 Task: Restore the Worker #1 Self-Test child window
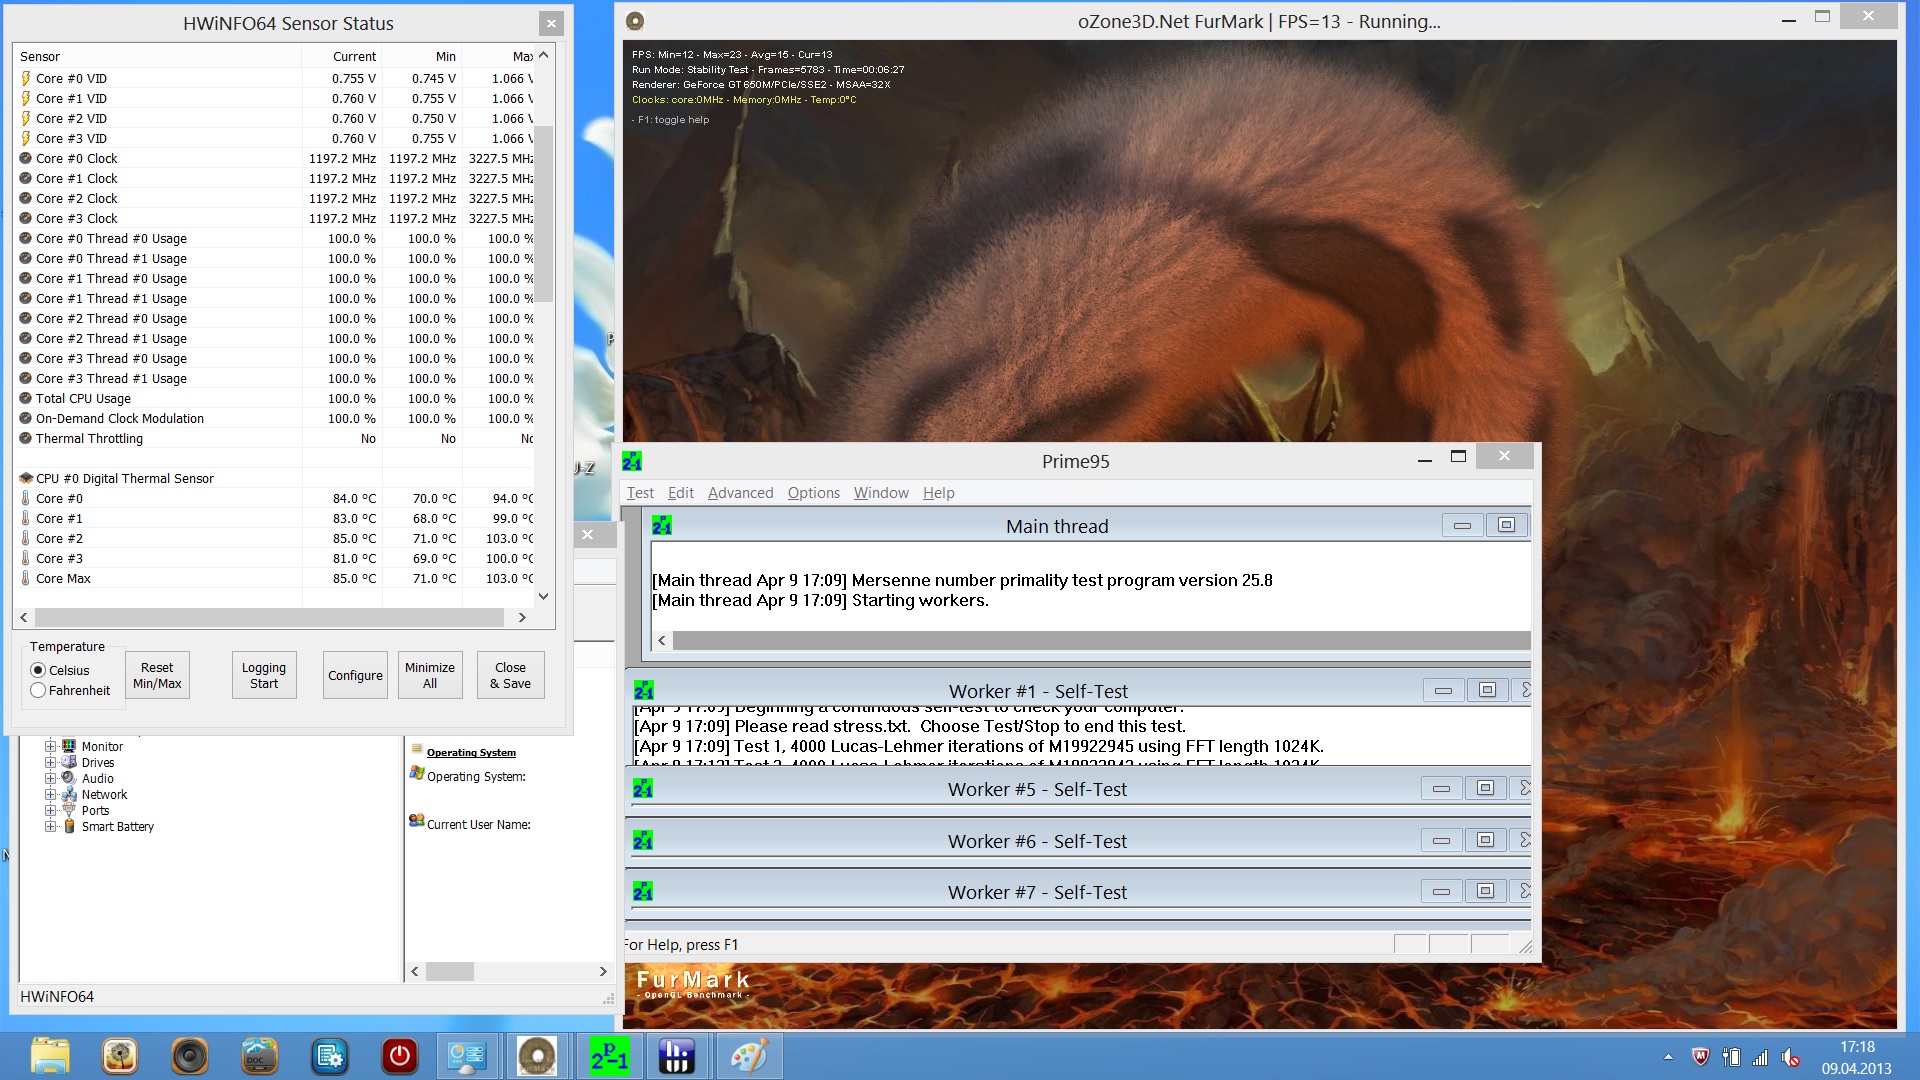[1487, 690]
